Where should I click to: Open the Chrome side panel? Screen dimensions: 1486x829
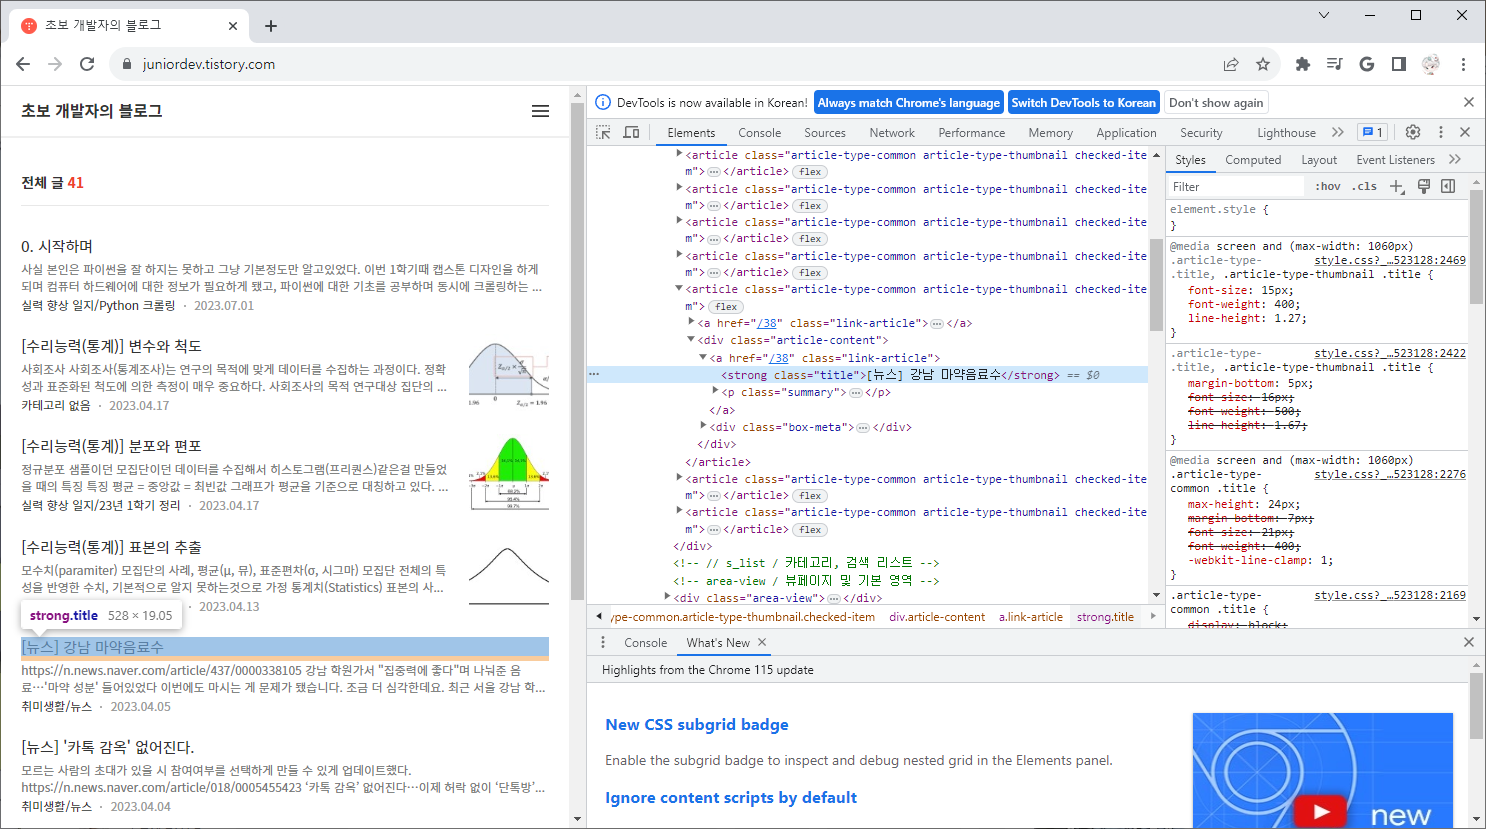coord(1399,64)
